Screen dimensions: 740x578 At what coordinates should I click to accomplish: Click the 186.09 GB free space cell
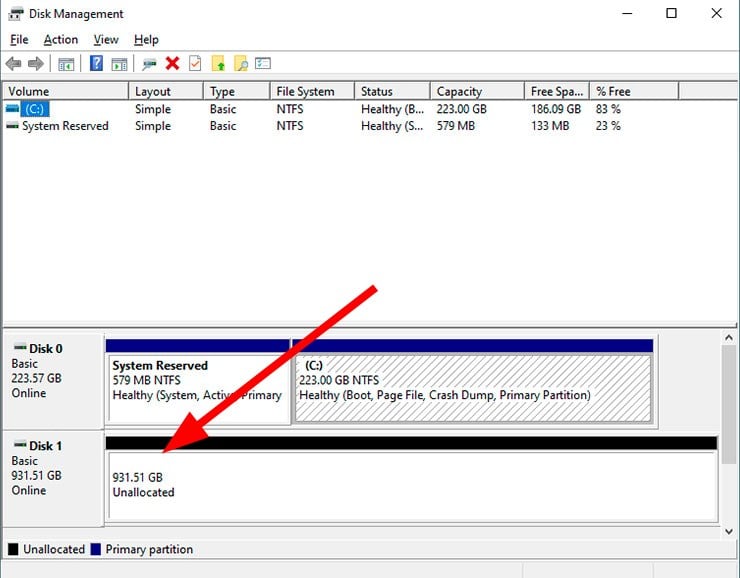(x=556, y=109)
